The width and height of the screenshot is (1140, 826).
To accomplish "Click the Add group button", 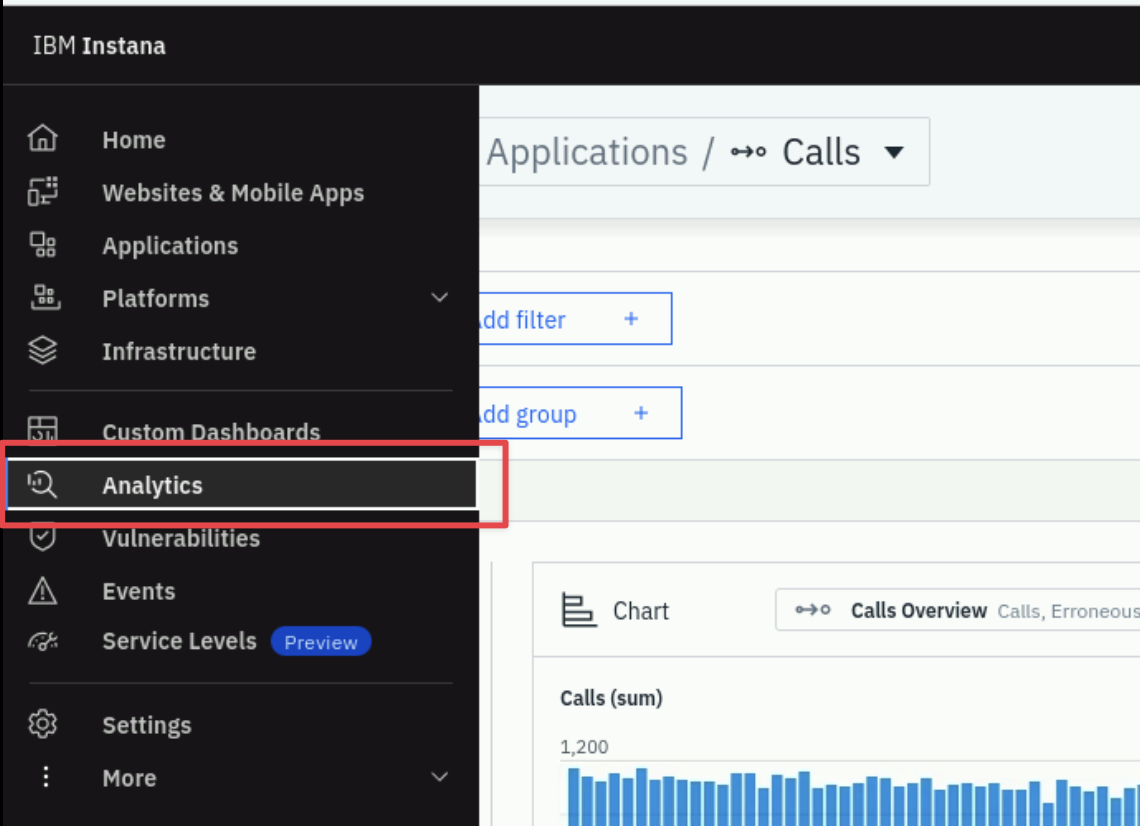I will (x=579, y=413).
